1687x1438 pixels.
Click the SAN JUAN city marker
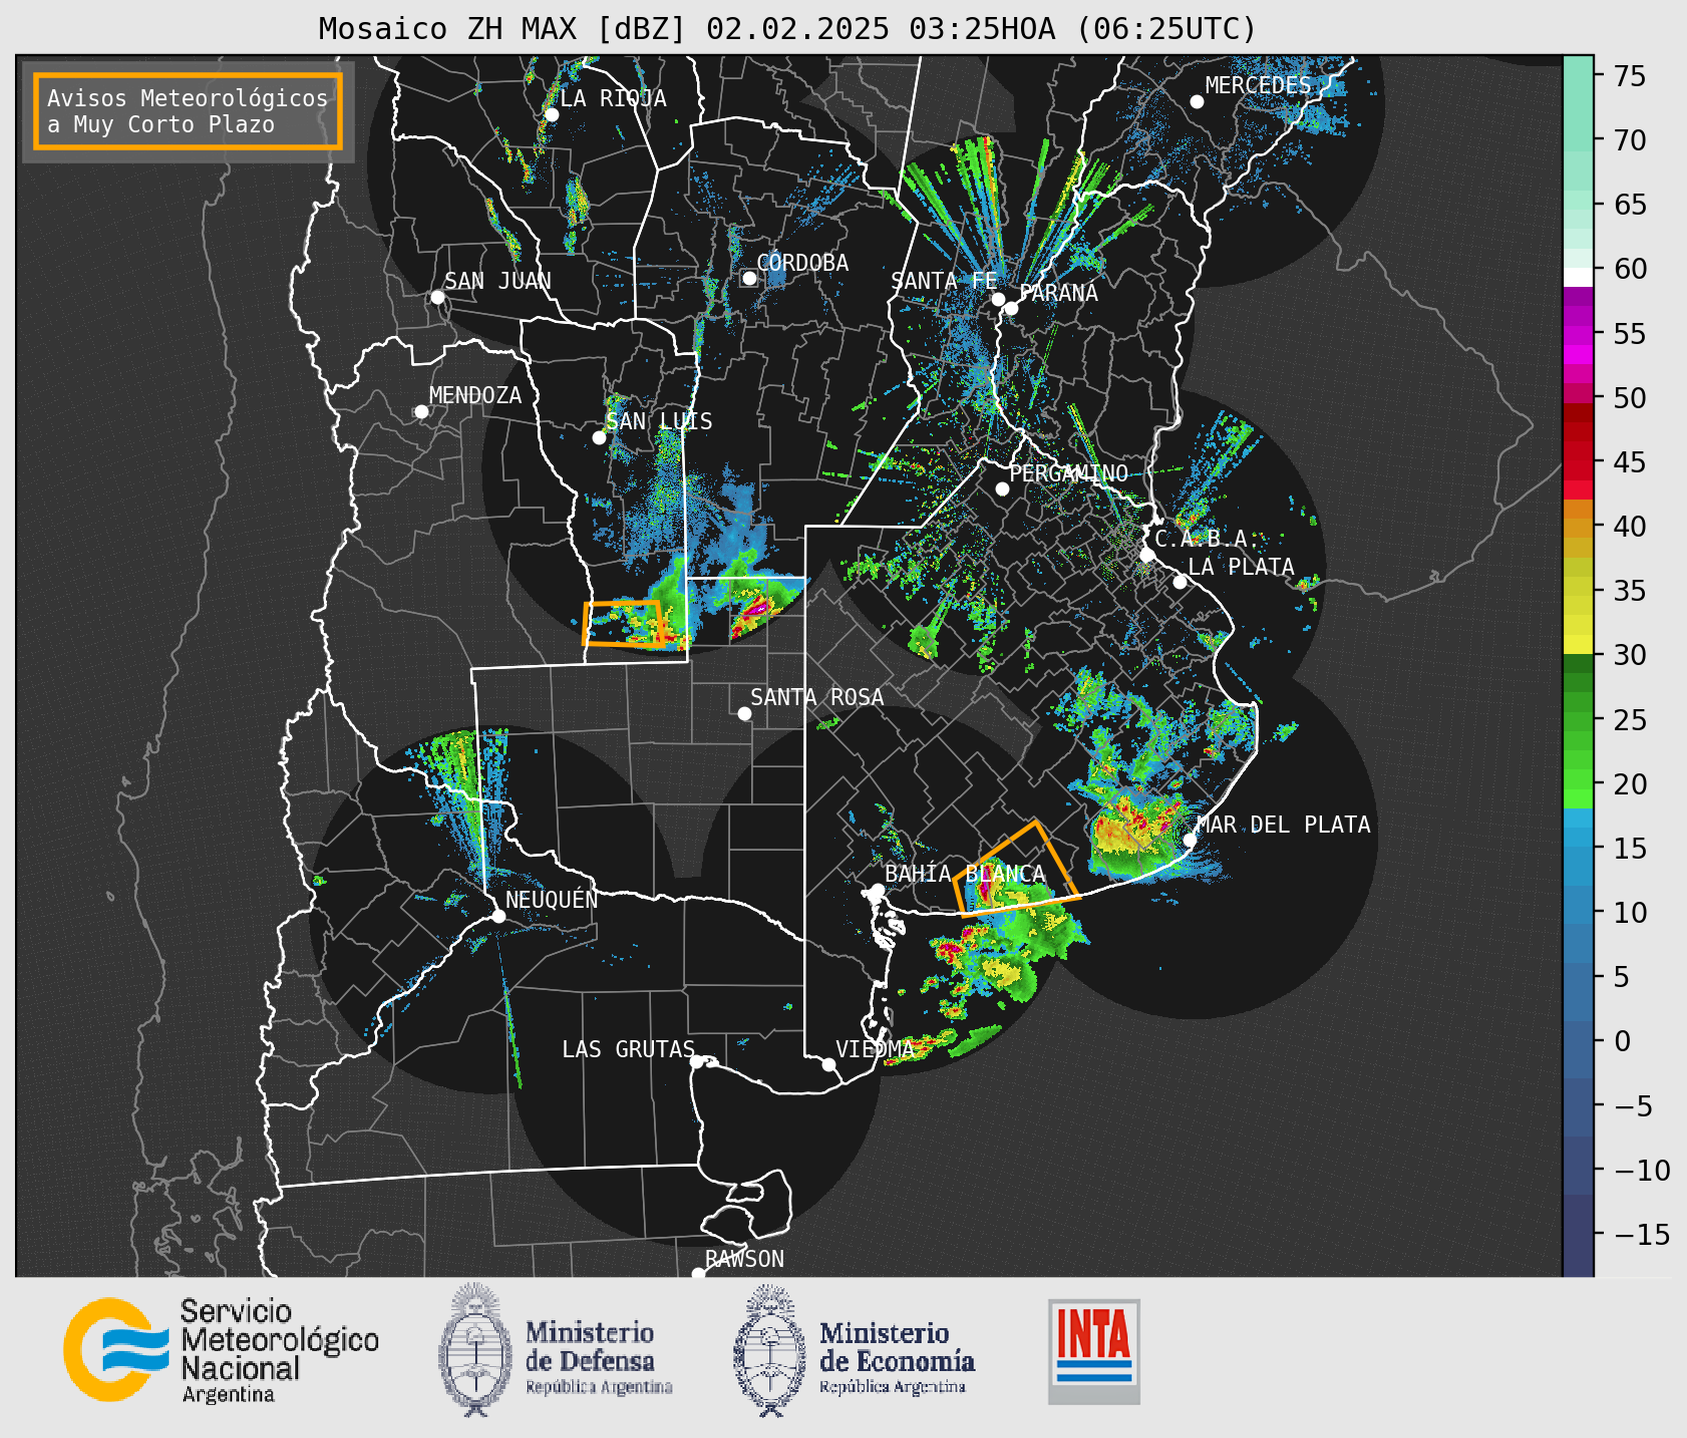pos(437,297)
